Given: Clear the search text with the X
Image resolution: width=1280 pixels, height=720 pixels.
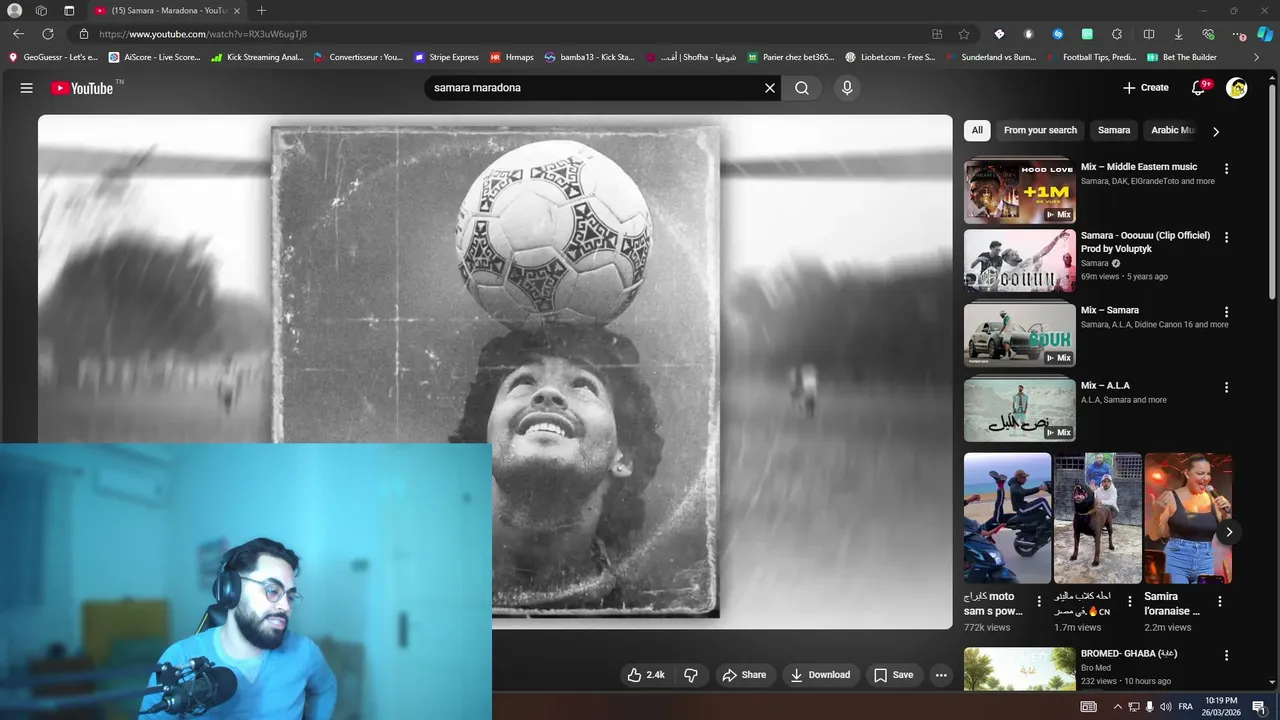Looking at the screenshot, I should (770, 88).
